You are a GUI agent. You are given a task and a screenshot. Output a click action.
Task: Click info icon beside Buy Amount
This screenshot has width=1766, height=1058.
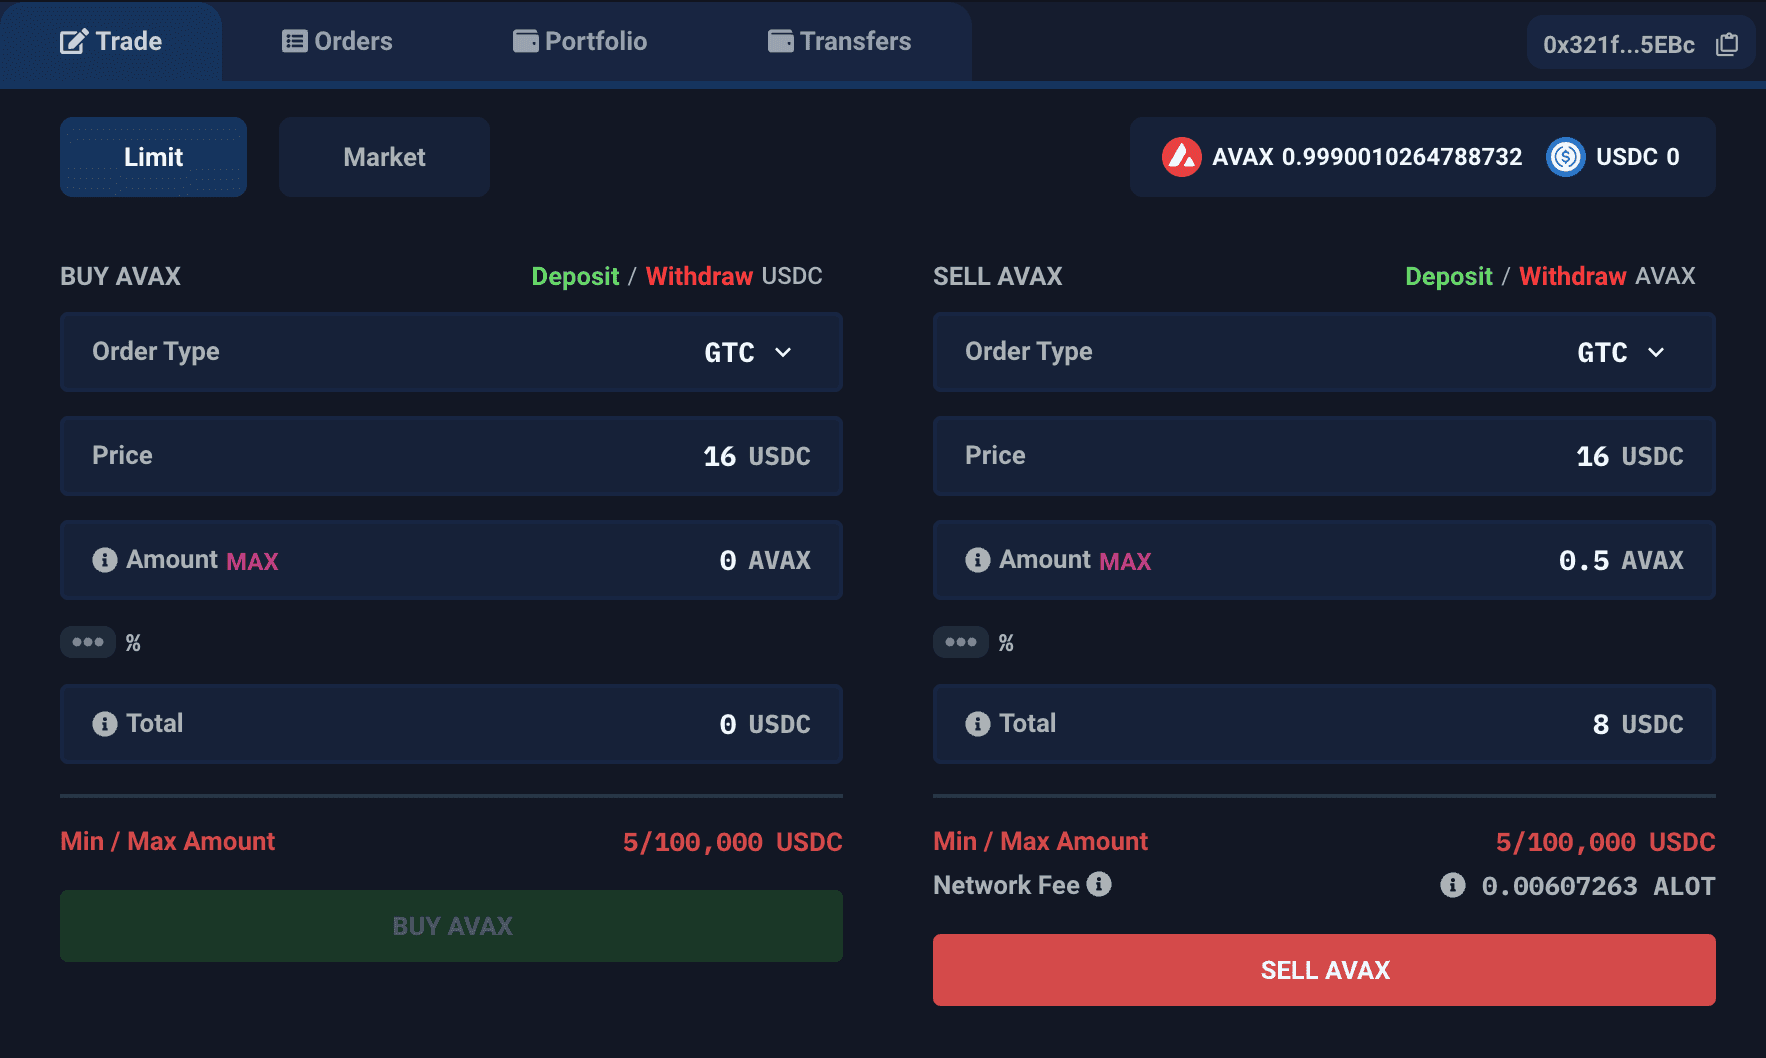coord(105,560)
